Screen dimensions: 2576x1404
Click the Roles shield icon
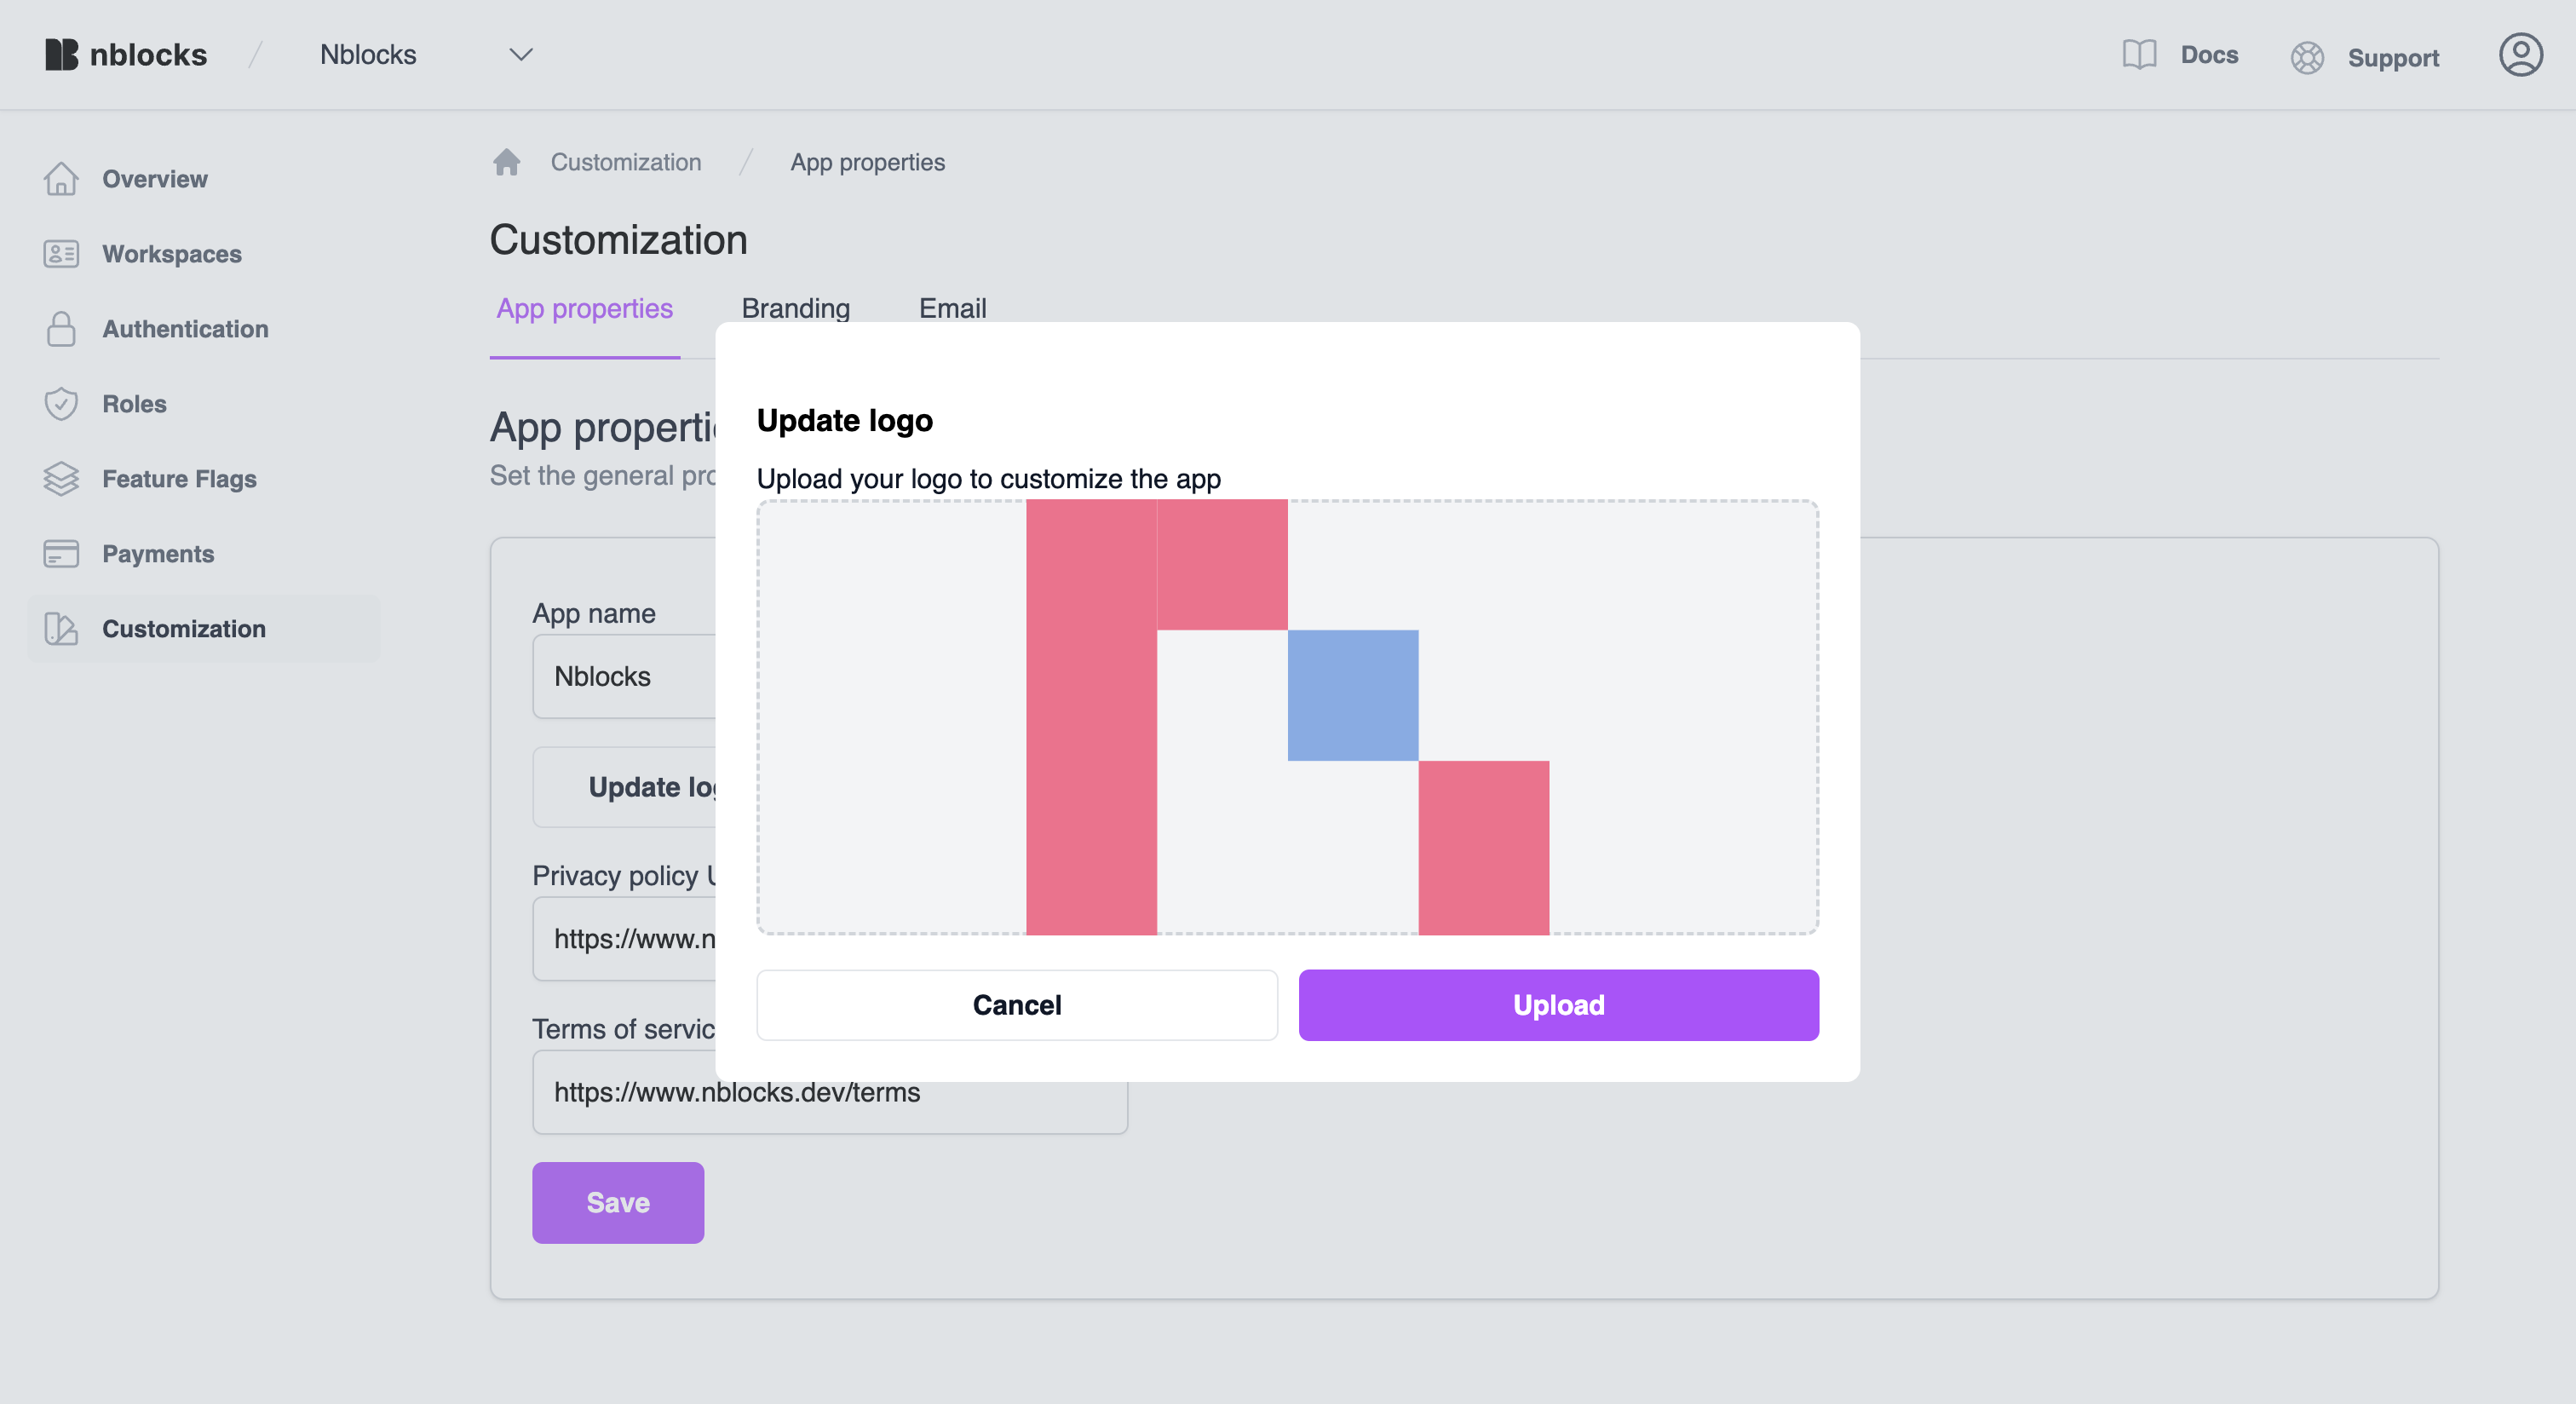pyautogui.click(x=61, y=404)
